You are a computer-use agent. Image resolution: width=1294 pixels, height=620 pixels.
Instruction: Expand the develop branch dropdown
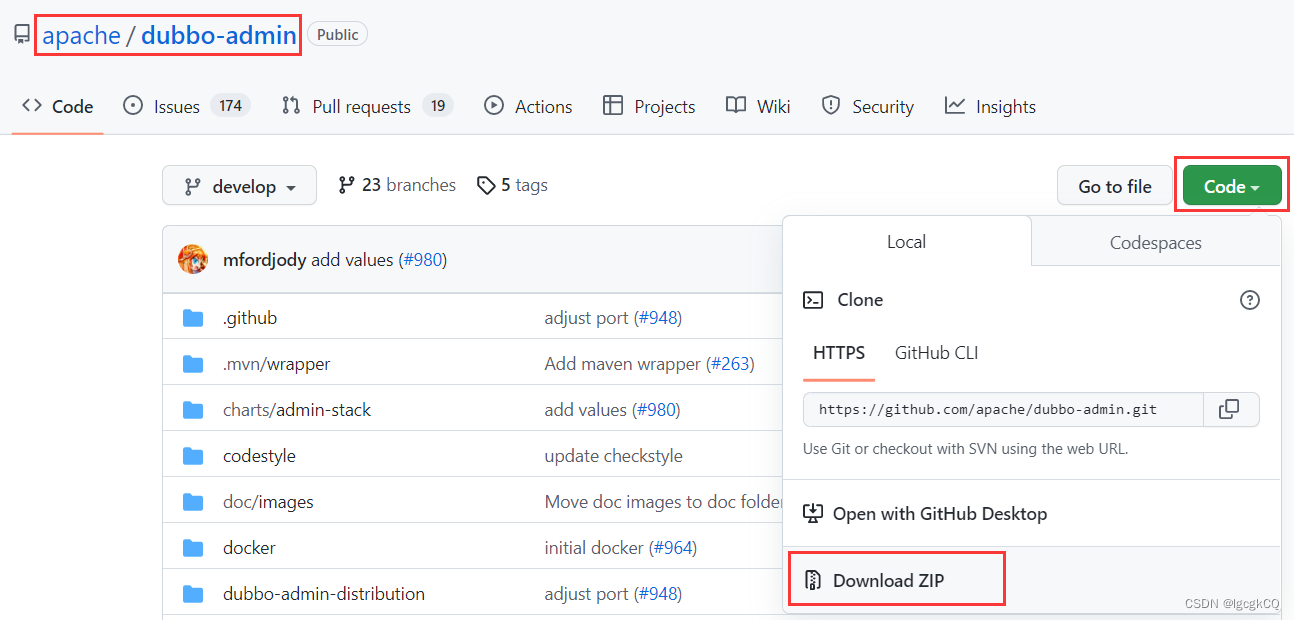coord(239,186)
